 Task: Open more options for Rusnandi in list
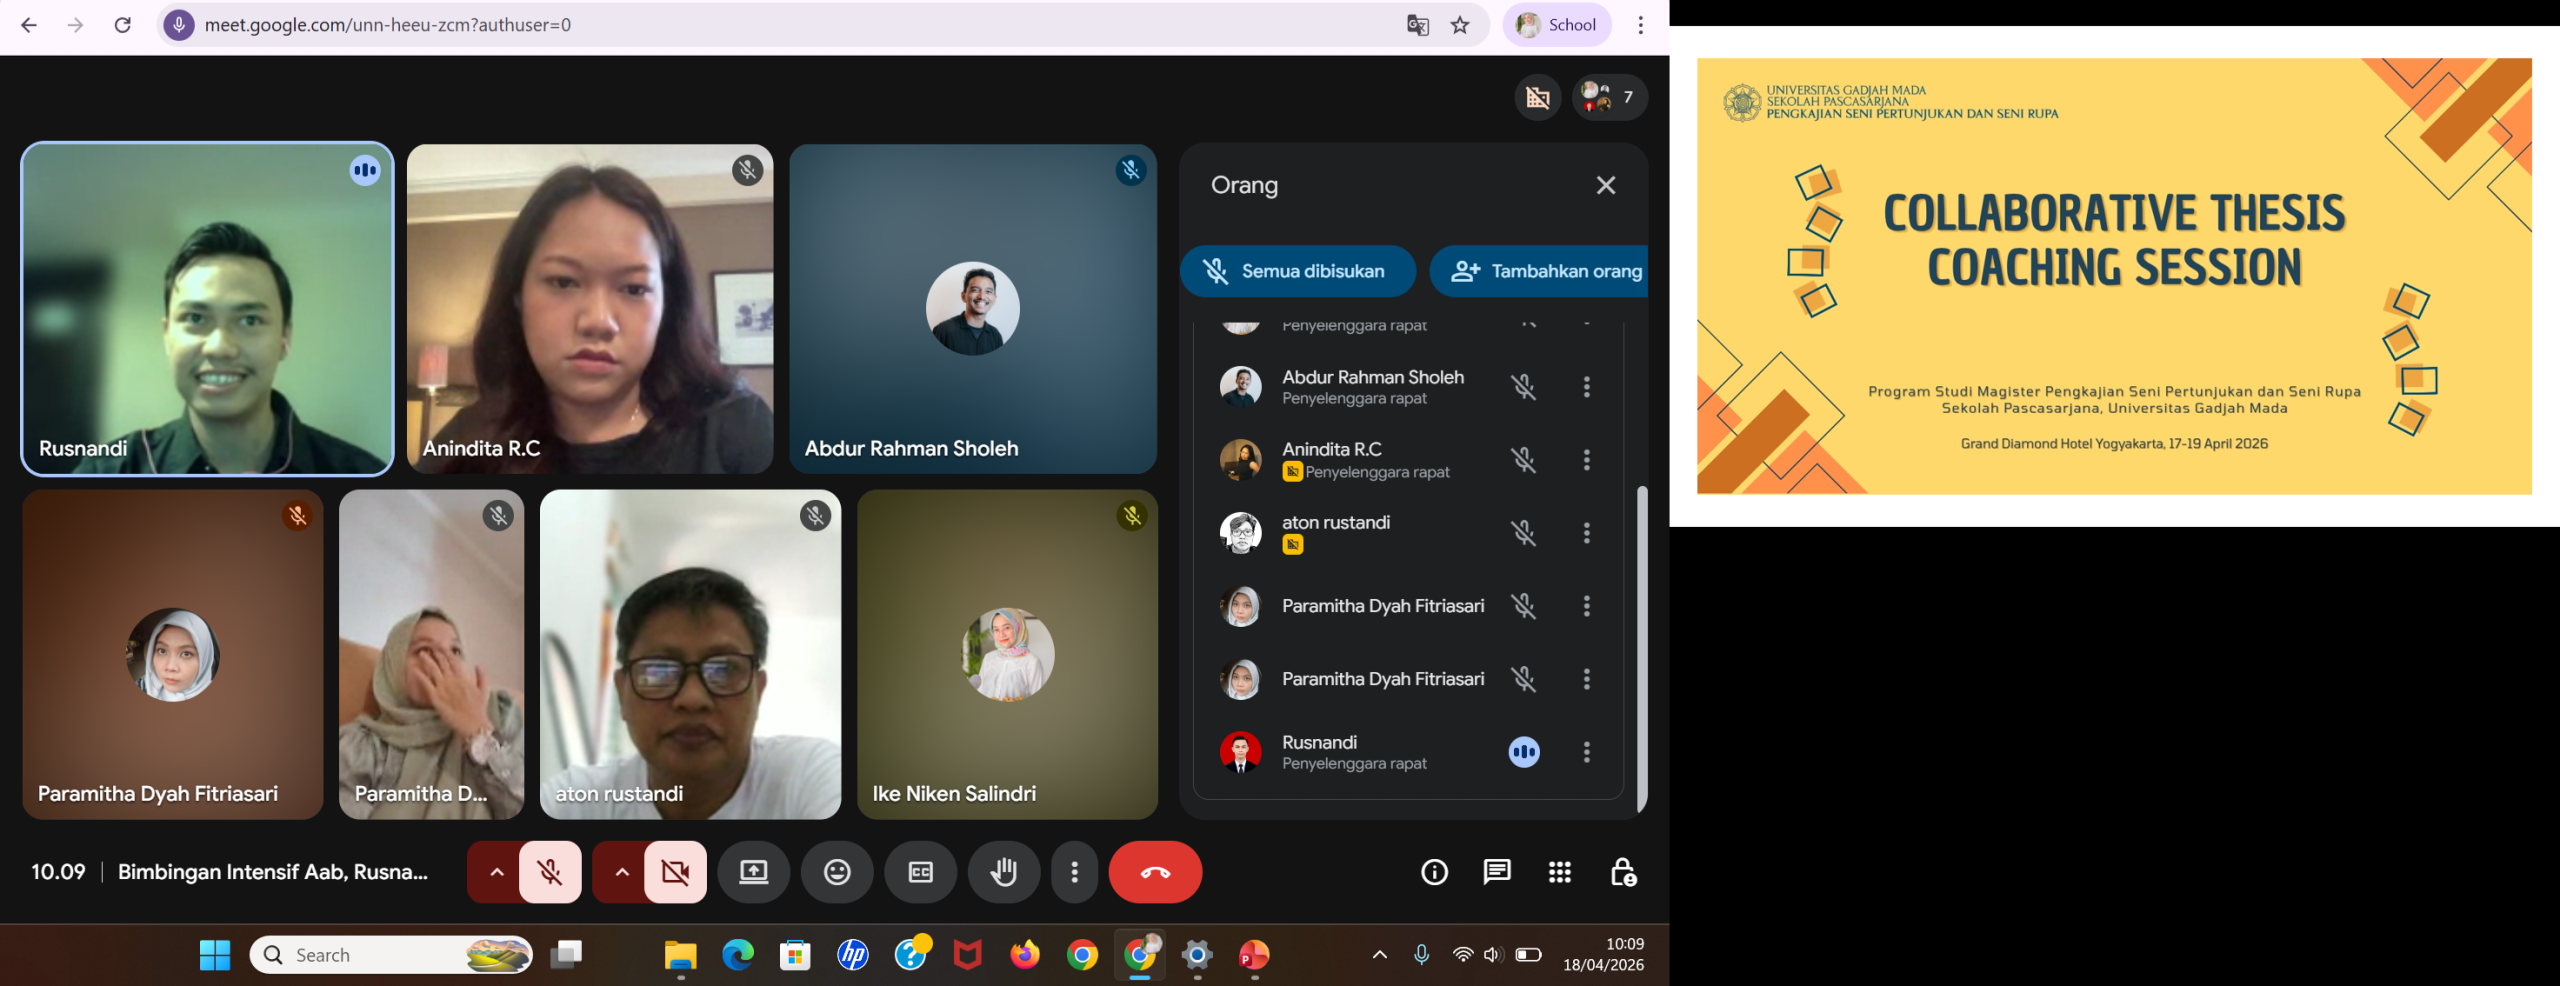coord(1586,752)
